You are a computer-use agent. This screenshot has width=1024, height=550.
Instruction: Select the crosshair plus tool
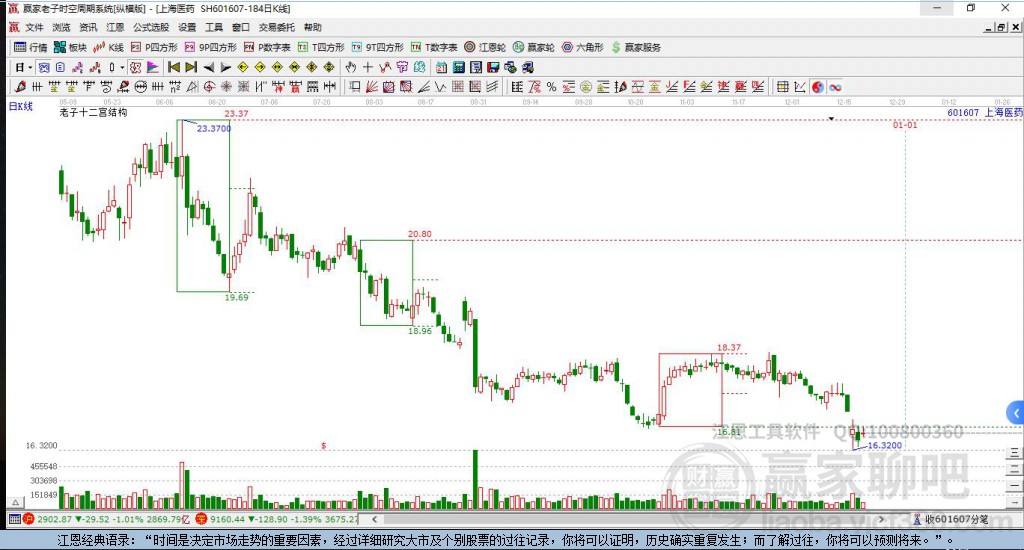(x=368, y=67)
